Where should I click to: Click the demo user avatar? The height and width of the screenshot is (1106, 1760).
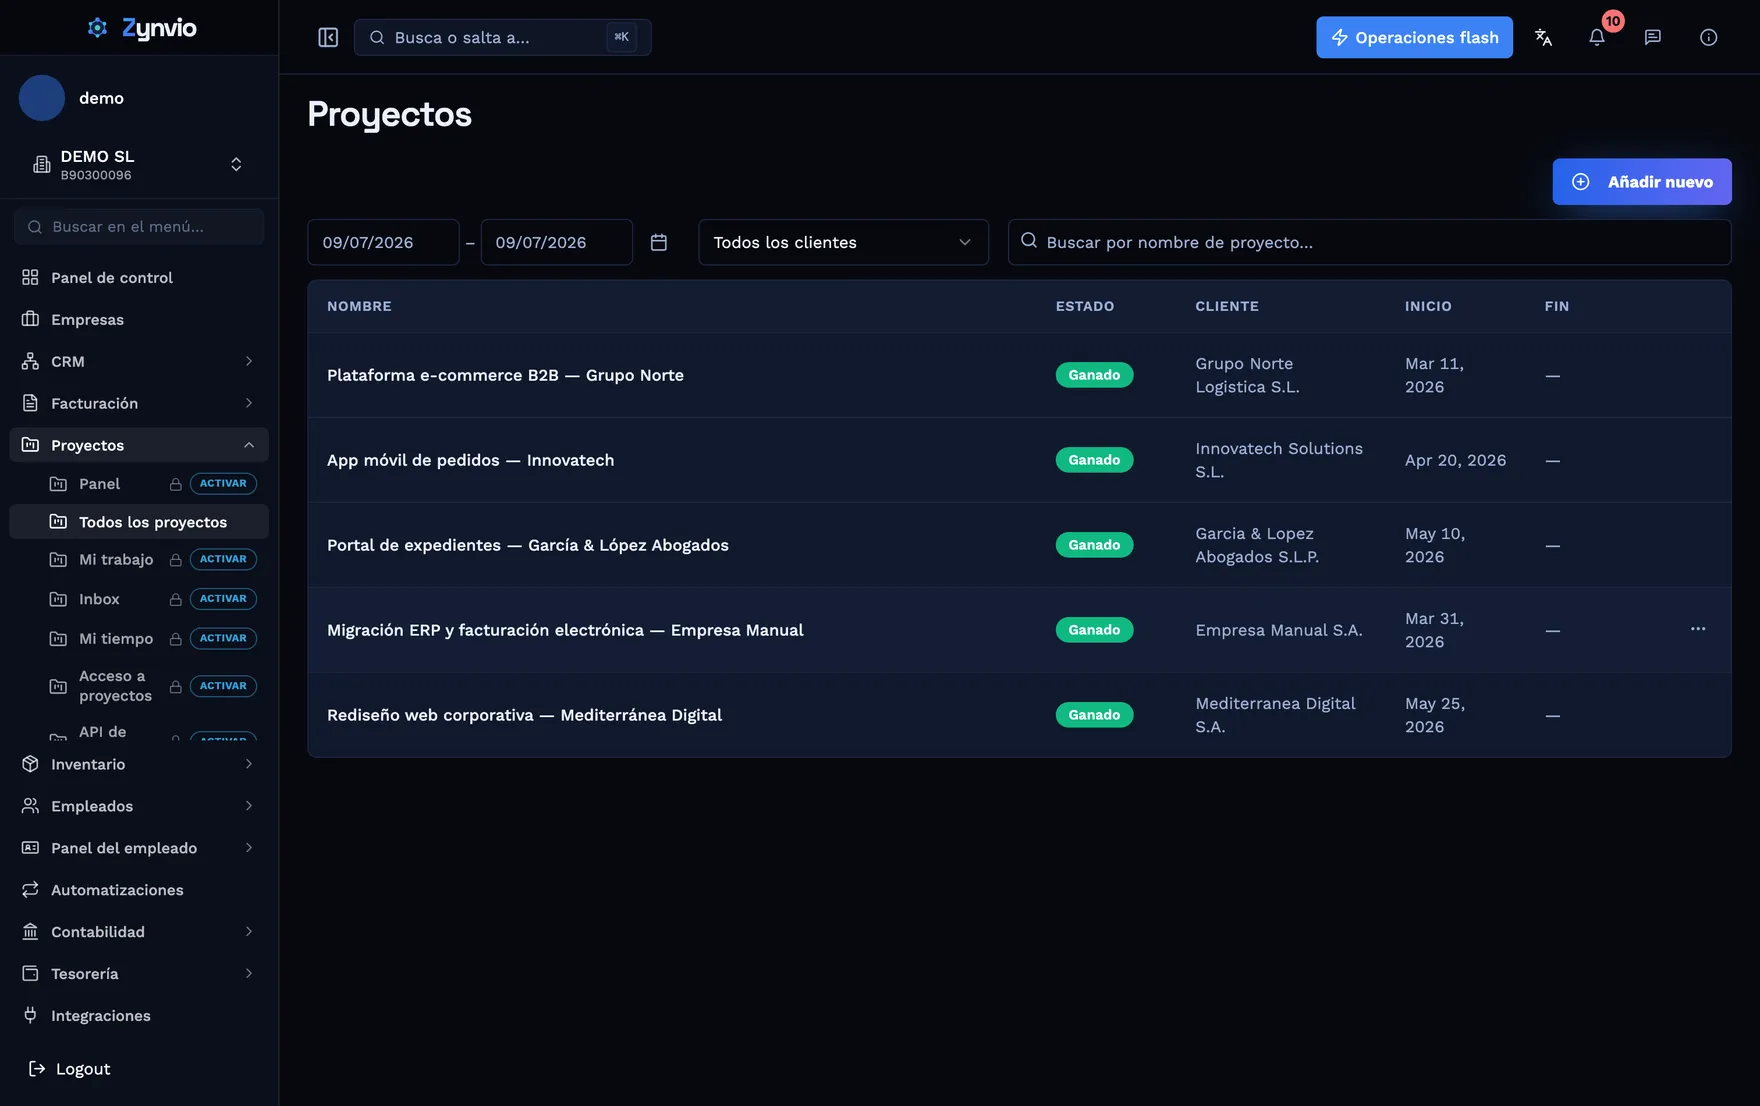42,98
